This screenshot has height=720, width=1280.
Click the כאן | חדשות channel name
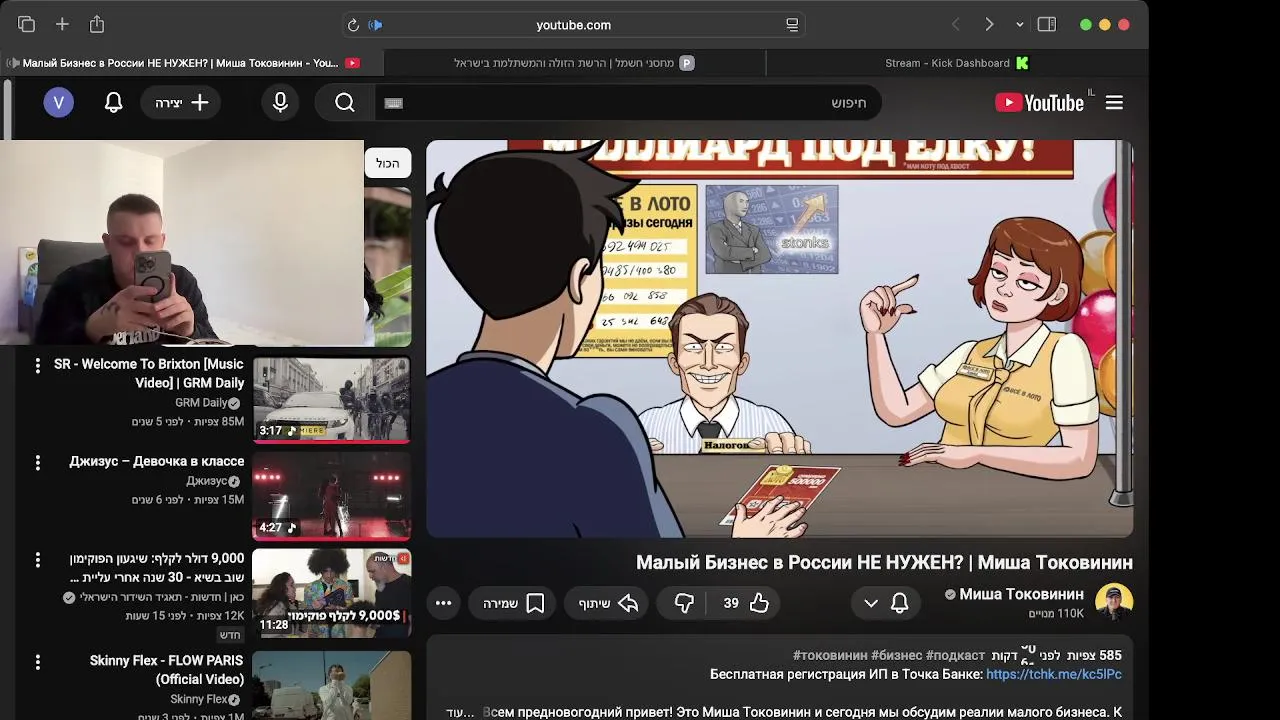point(162,597)
